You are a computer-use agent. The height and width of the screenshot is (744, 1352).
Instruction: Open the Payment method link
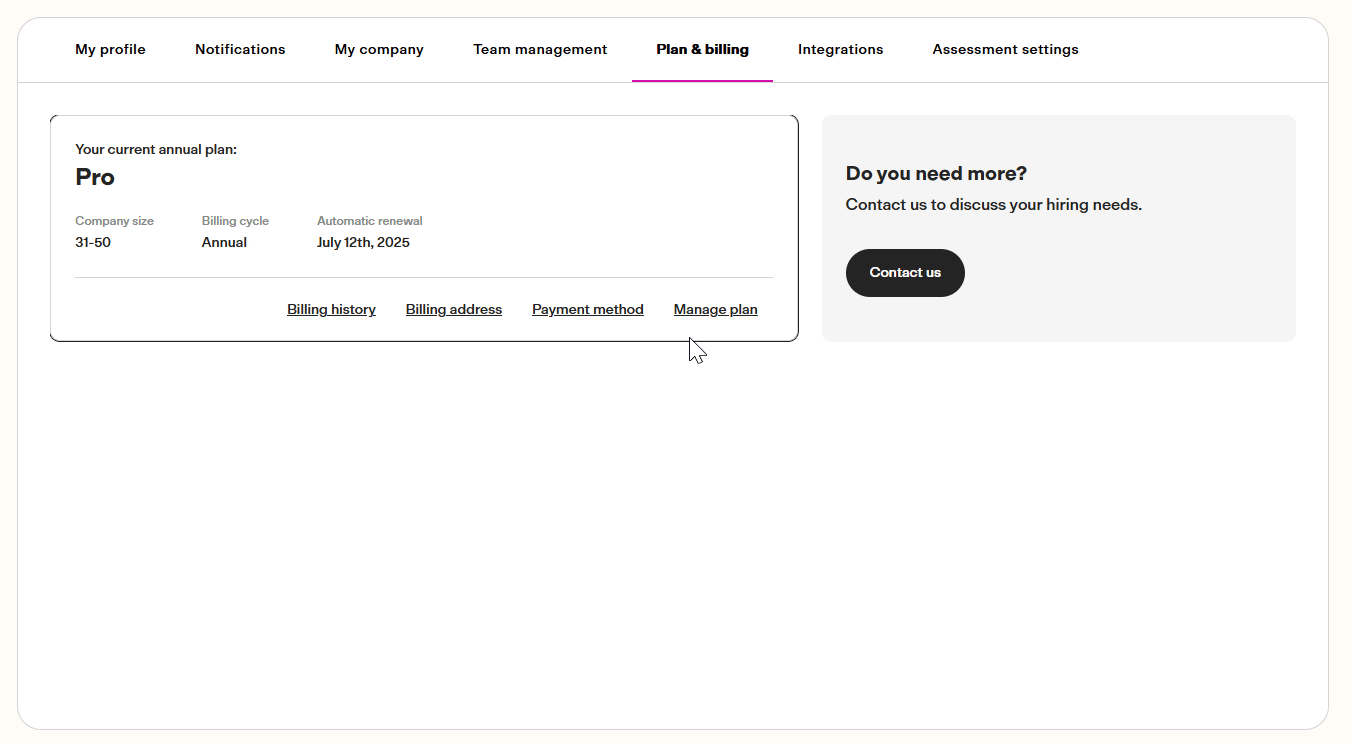point(588,310)
